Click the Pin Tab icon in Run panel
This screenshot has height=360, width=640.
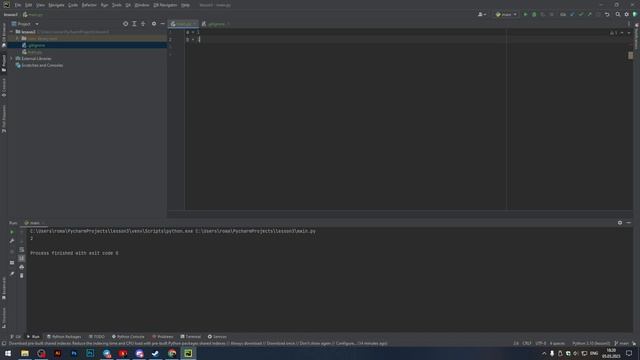point(12,273)
